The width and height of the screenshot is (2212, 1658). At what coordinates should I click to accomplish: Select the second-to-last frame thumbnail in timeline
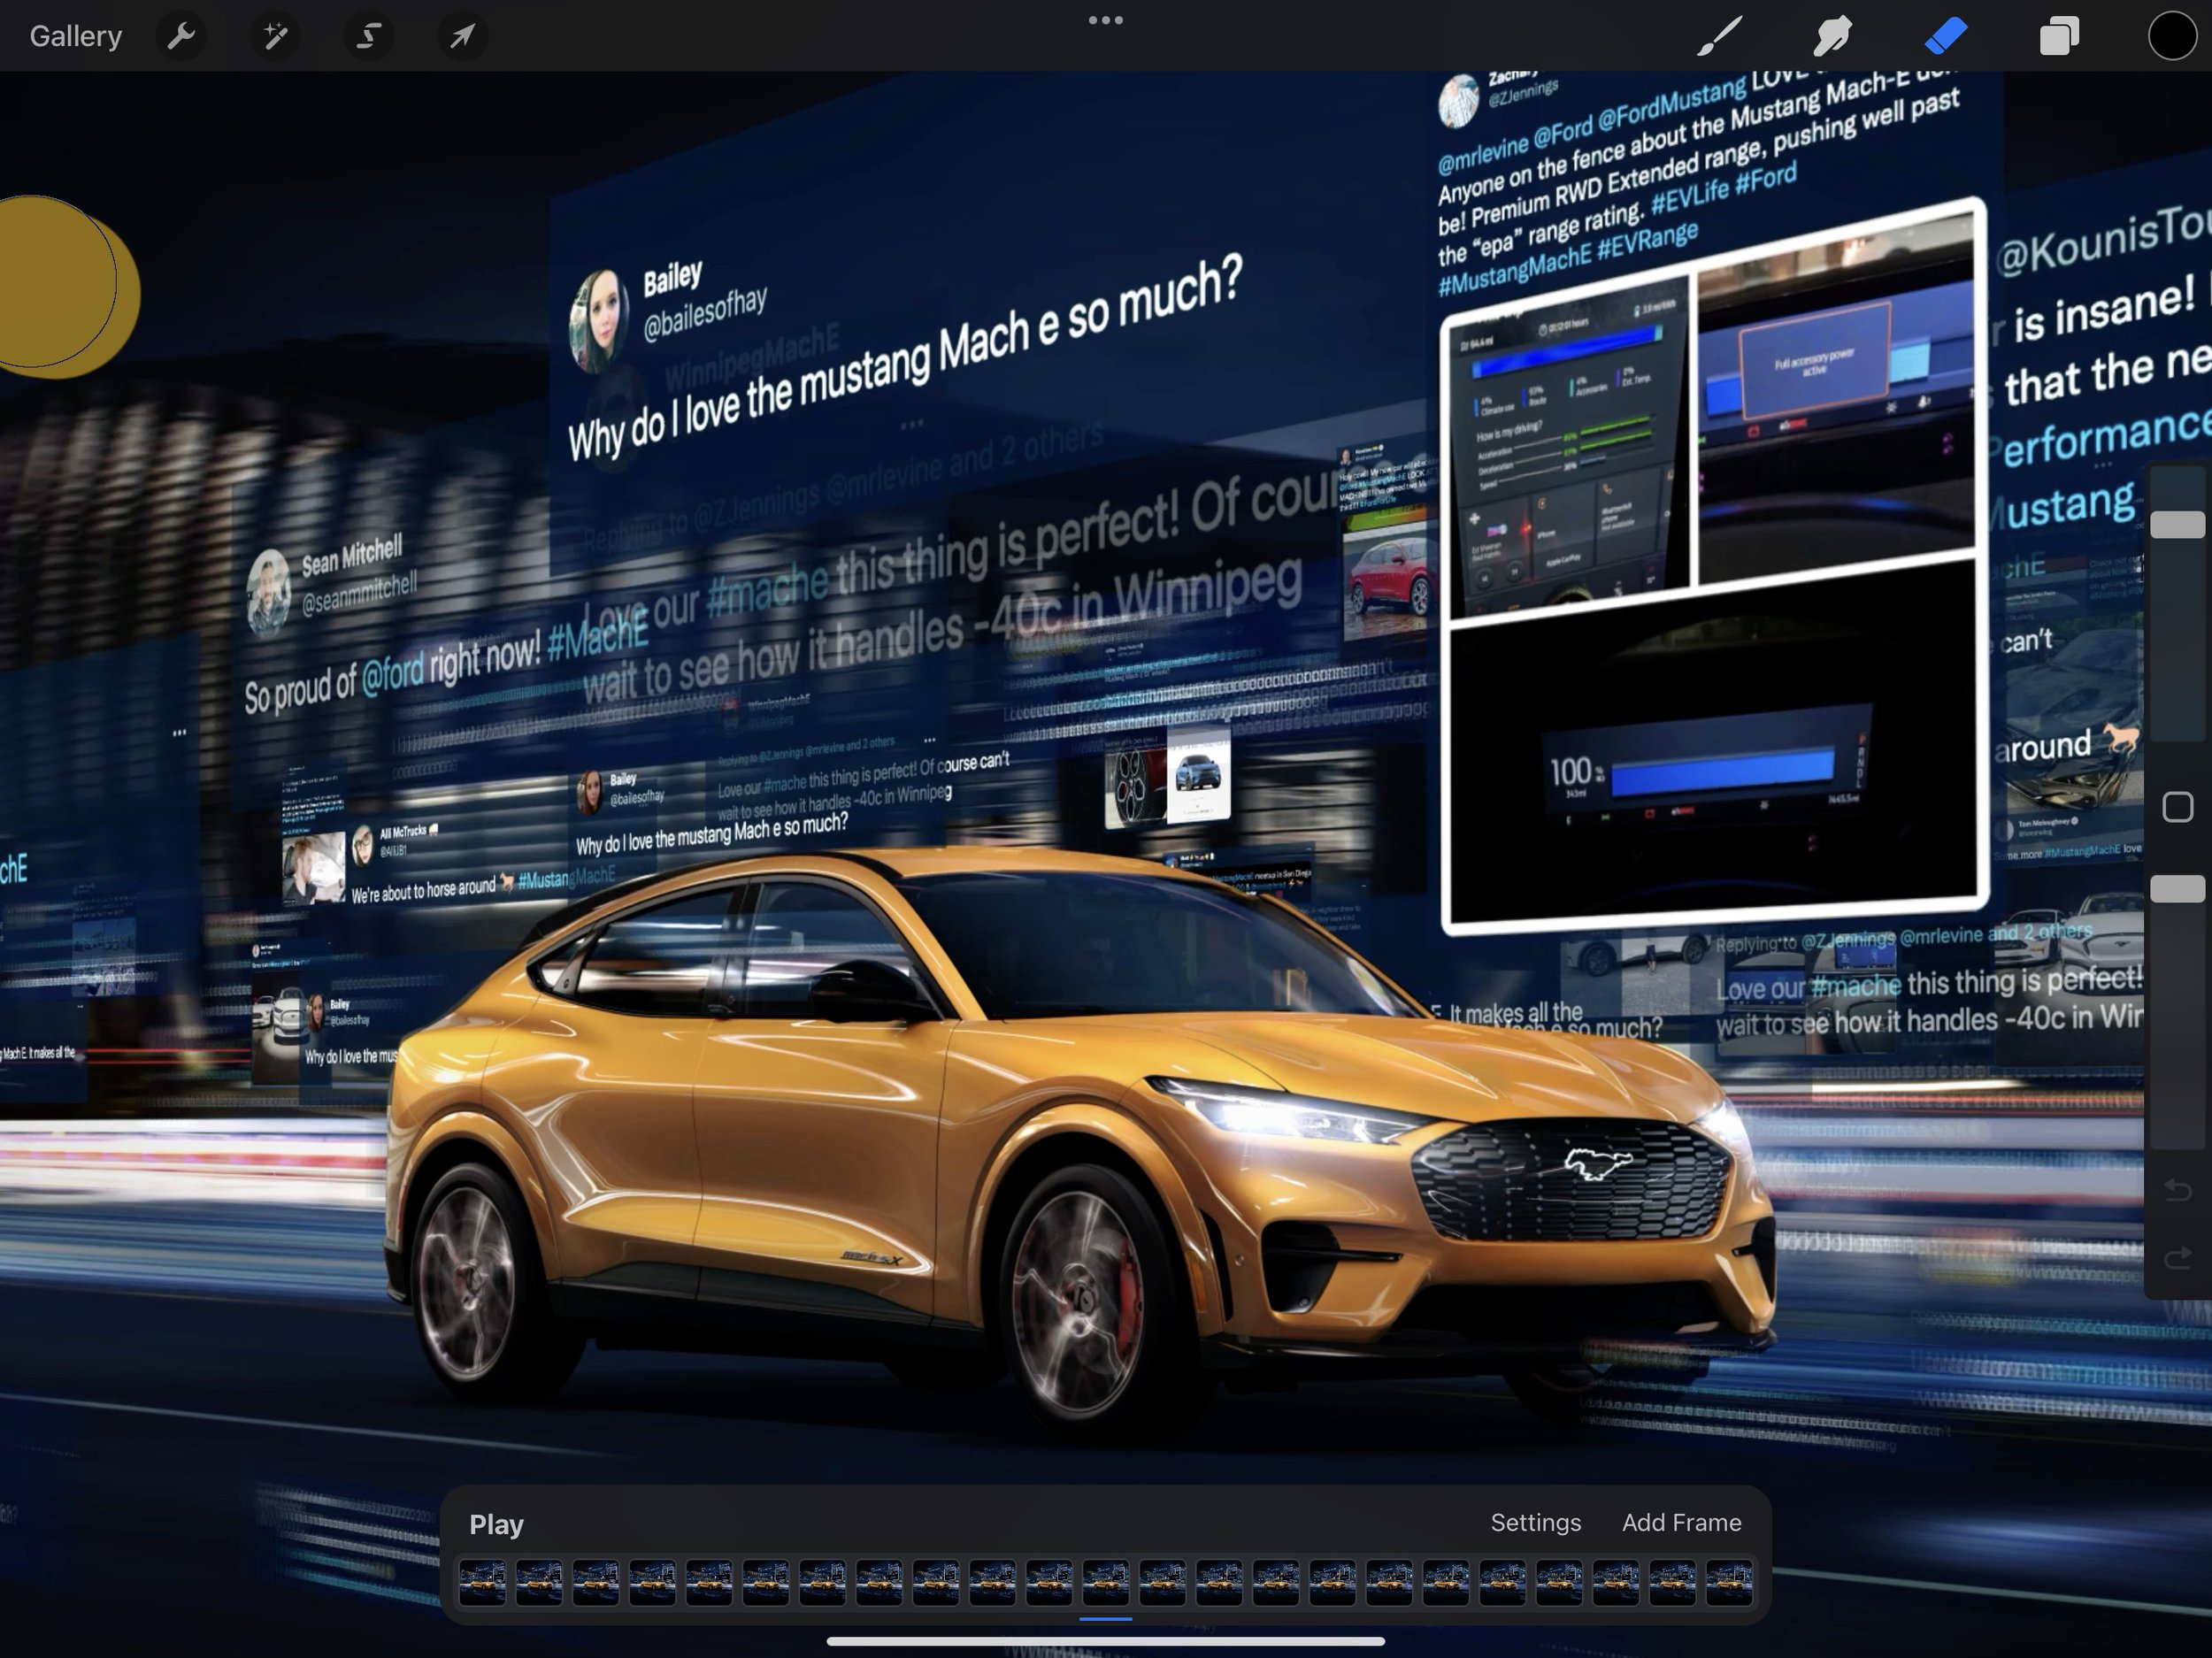click(1672, 1582)
